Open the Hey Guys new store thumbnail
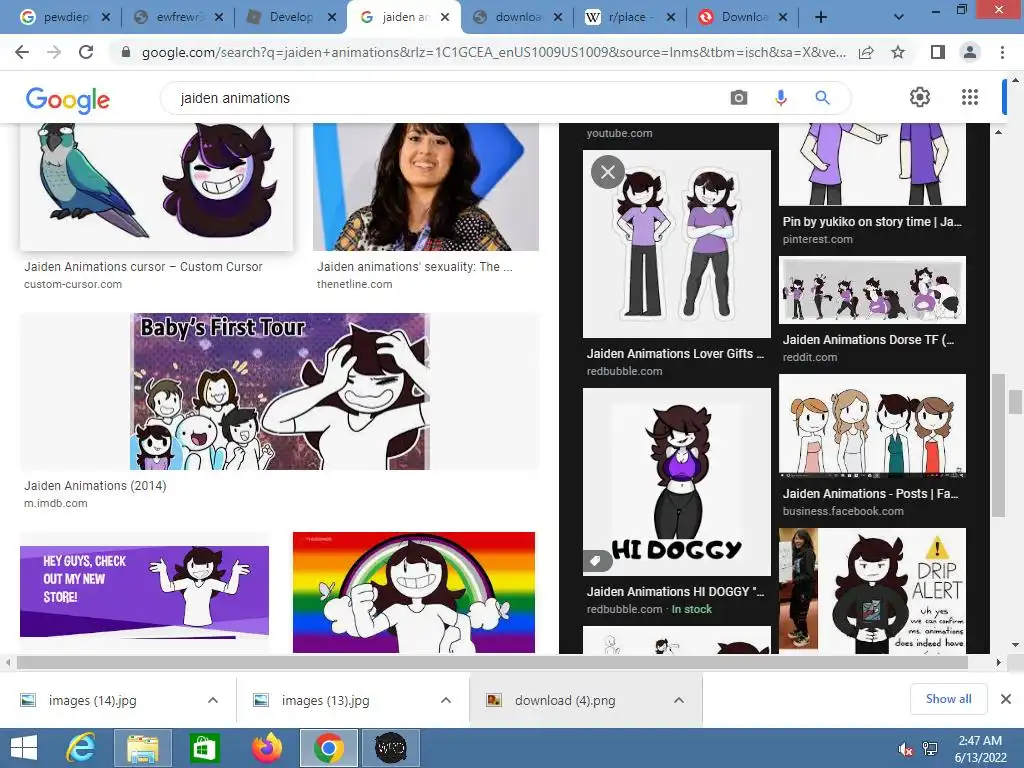Image resolution: width=1024 pixels, height=768 pixels. click(144, 591)
